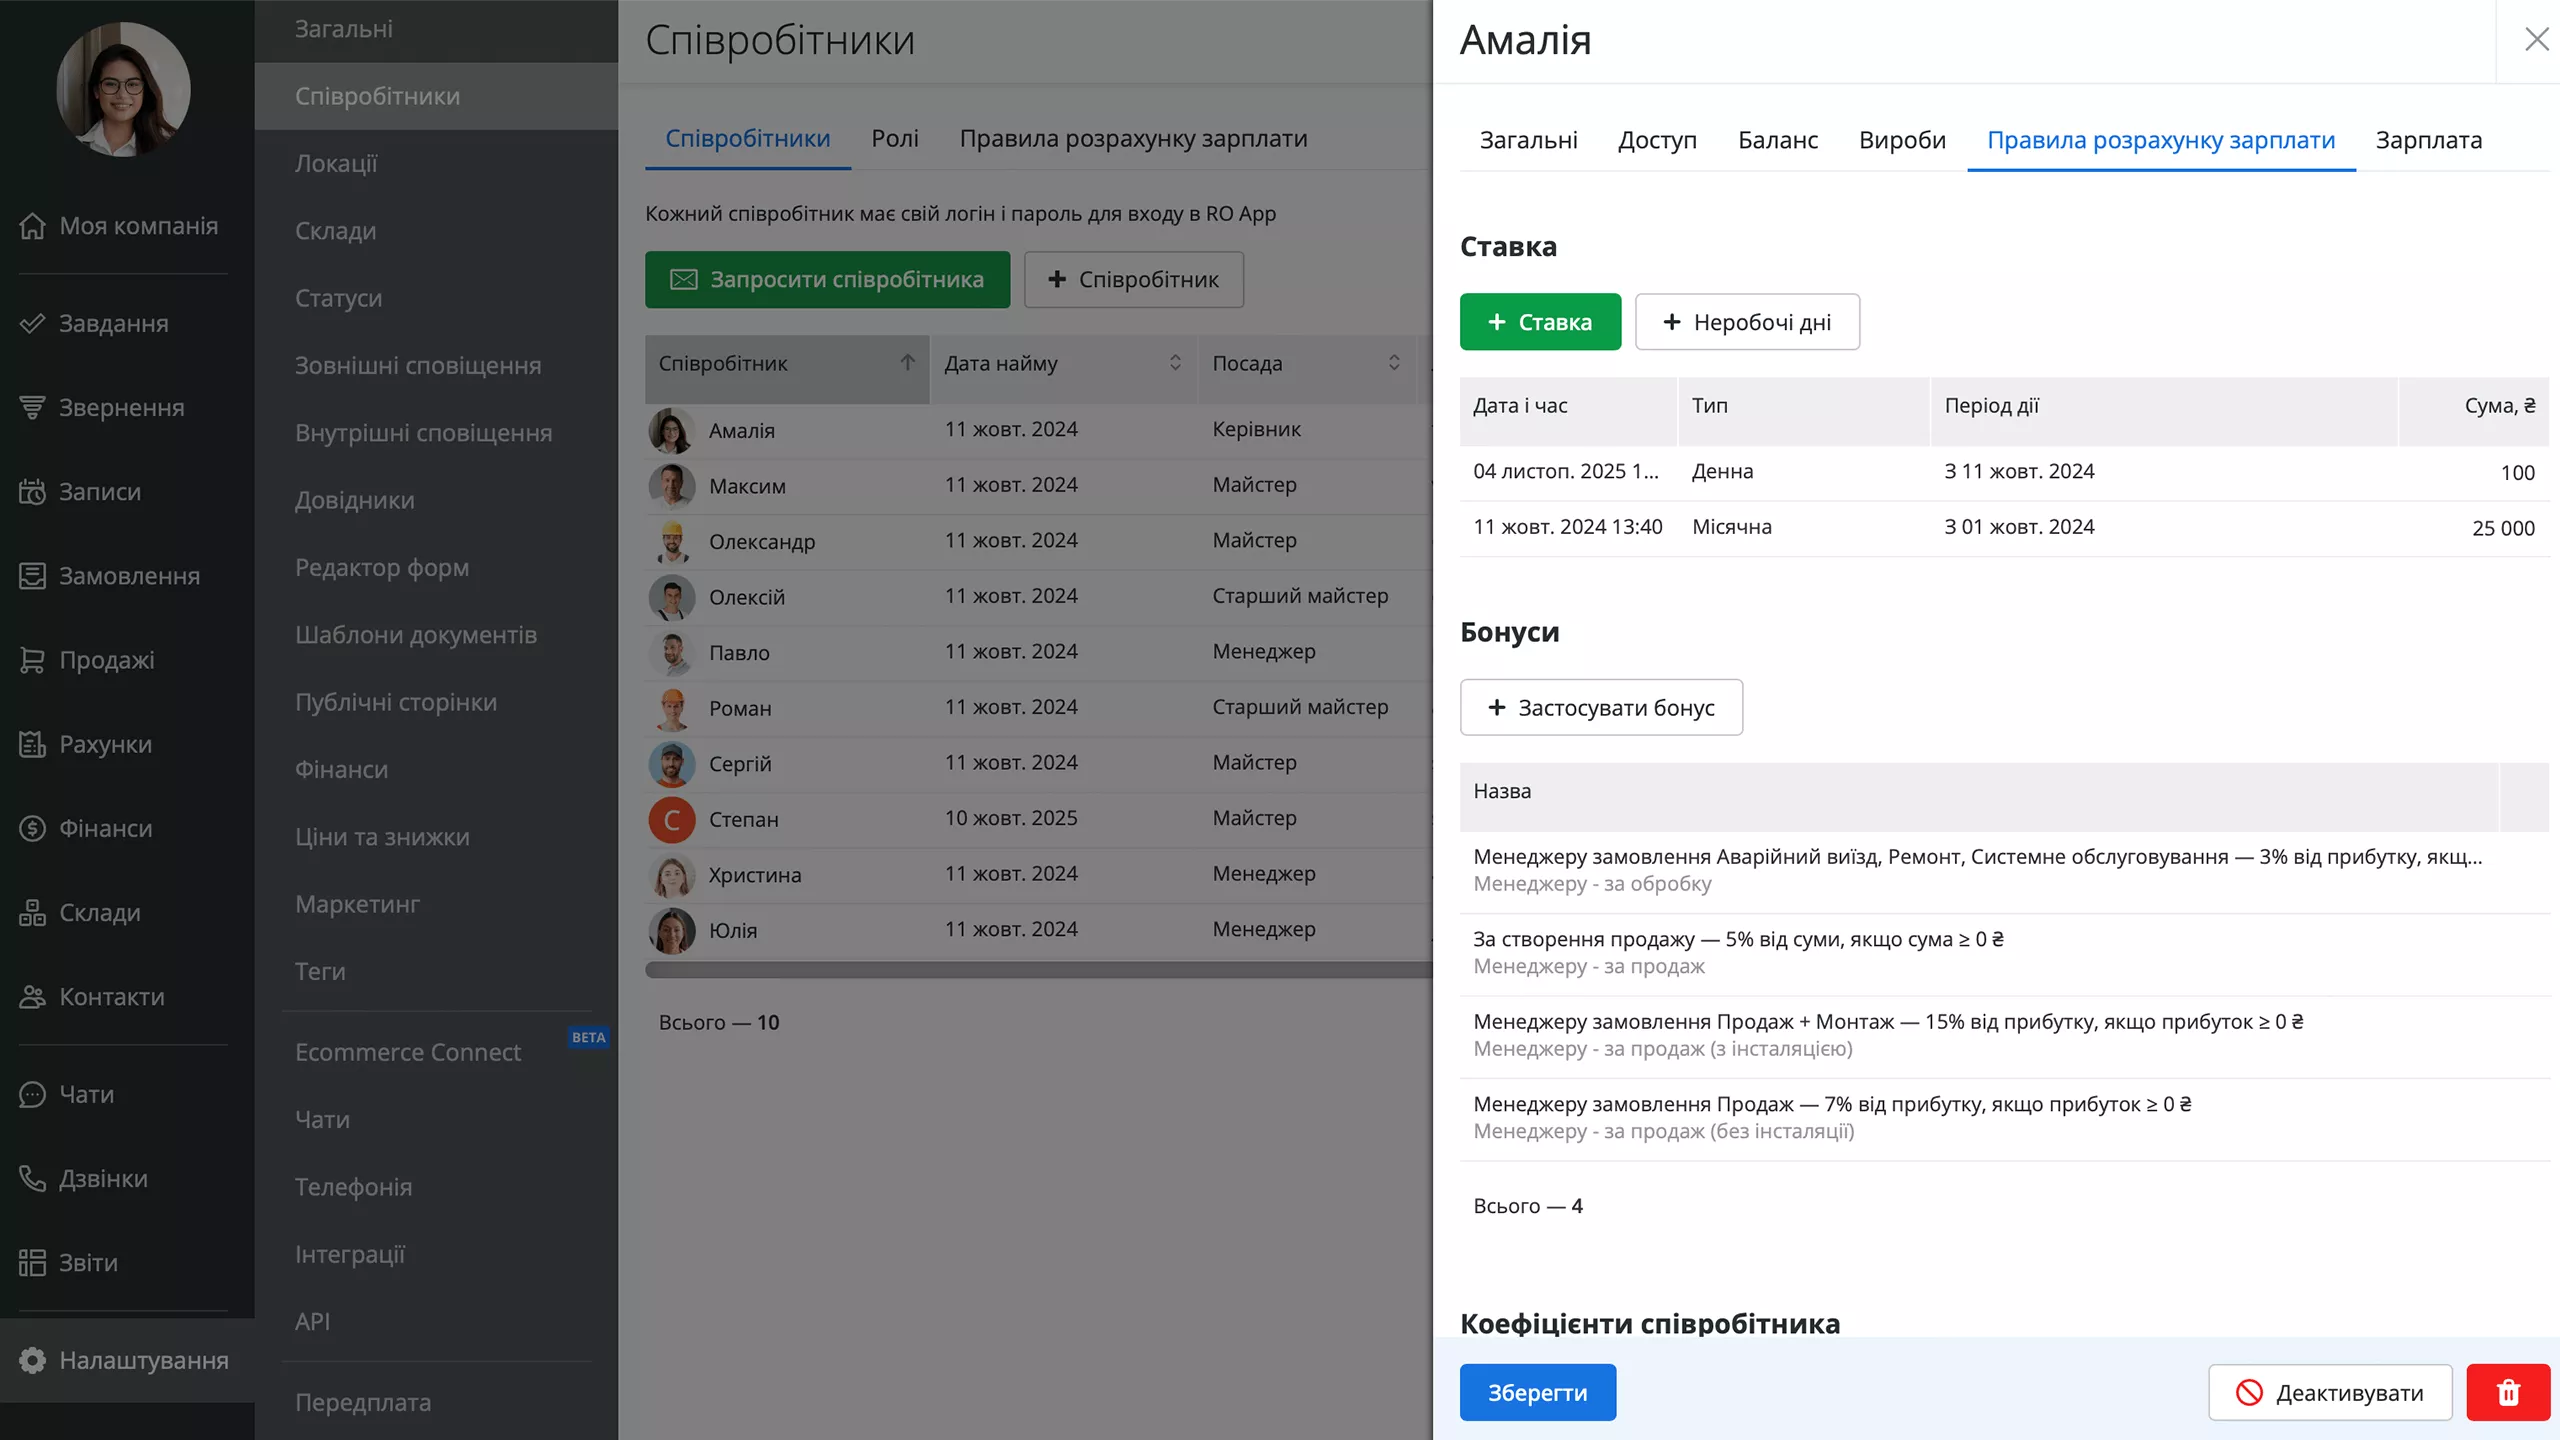
Task: Open the Ролі tab
Action: point(894,138)
